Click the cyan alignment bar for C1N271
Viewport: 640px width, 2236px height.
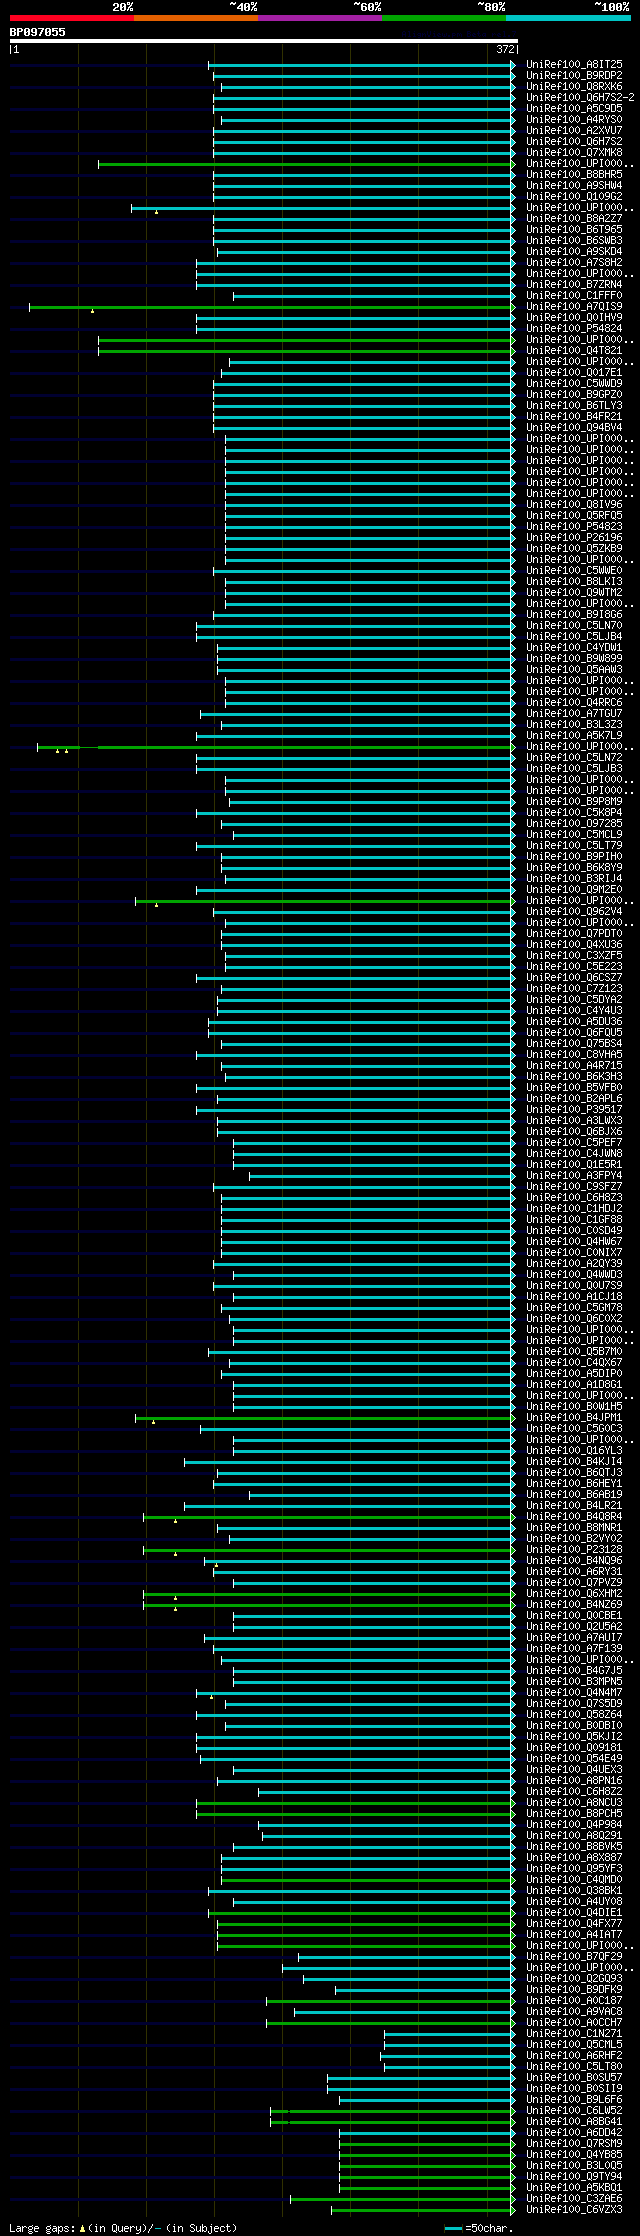[x=449, y=2033]
